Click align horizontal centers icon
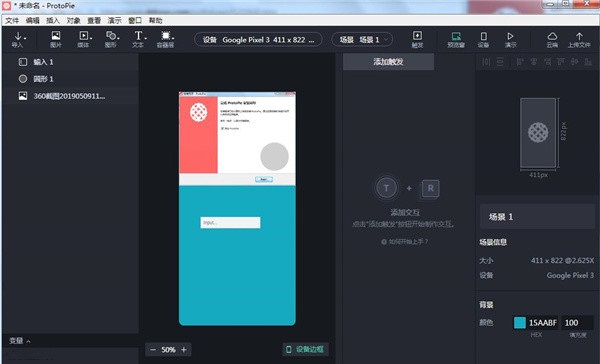This screenshot has width=600, height=364. (534, 62)
